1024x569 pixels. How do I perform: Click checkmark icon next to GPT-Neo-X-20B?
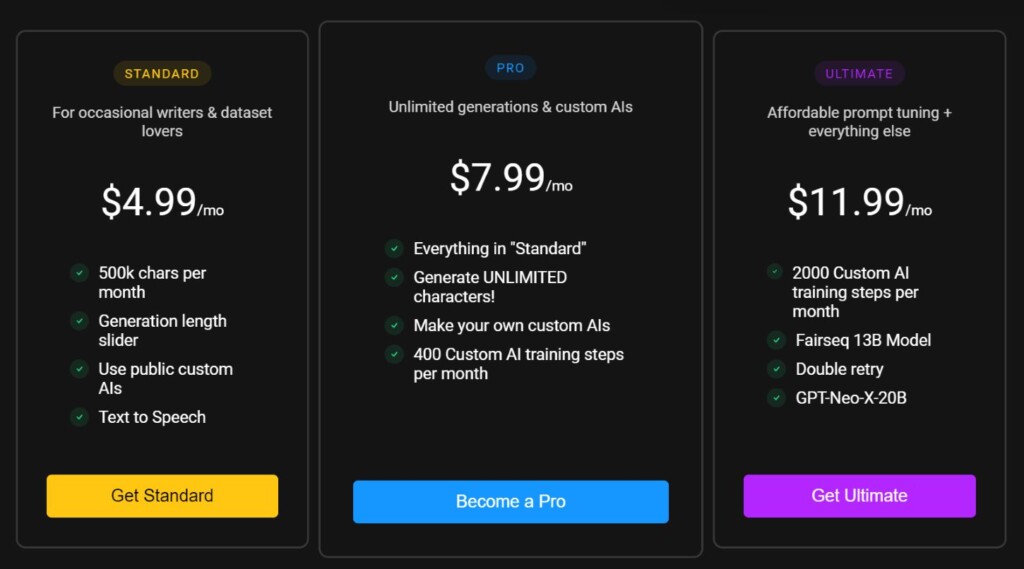tap(775, 398)
